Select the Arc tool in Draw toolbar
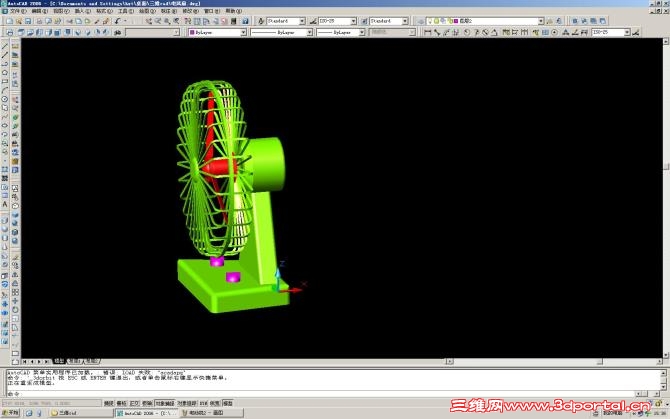 (x=5, y=91)
